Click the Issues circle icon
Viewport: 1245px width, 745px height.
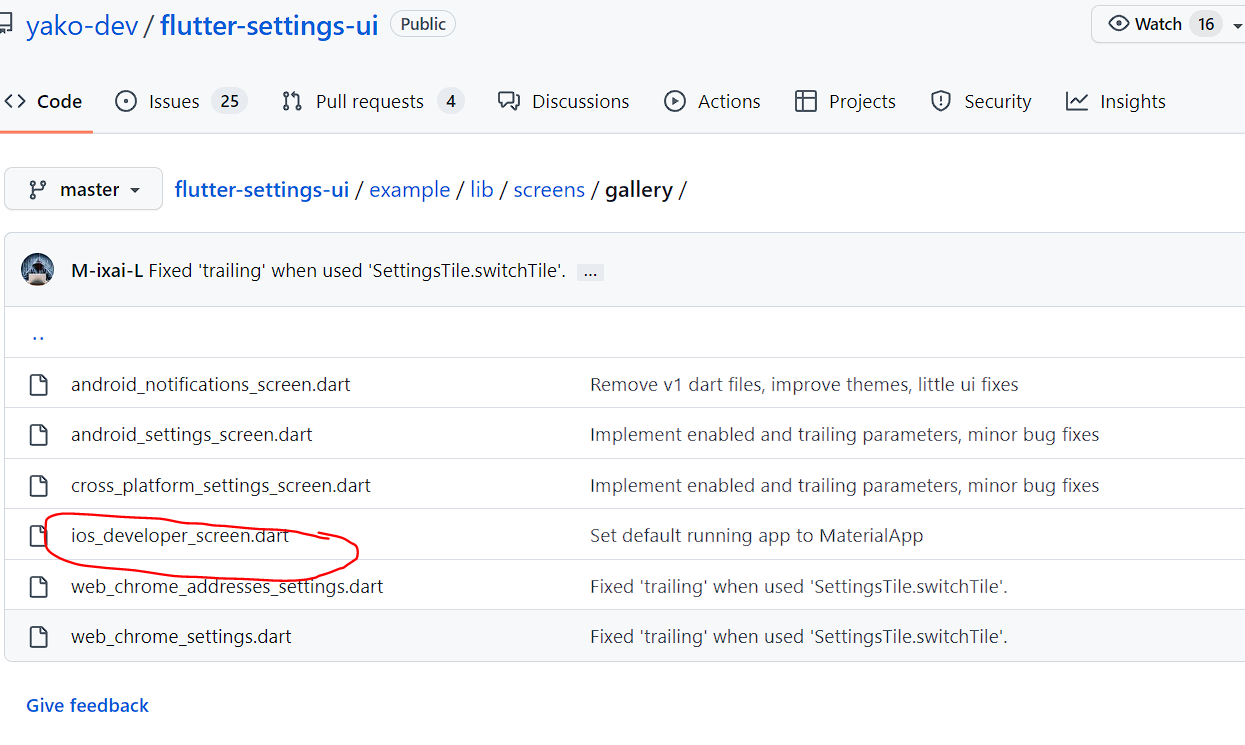[x=126, y=101]
